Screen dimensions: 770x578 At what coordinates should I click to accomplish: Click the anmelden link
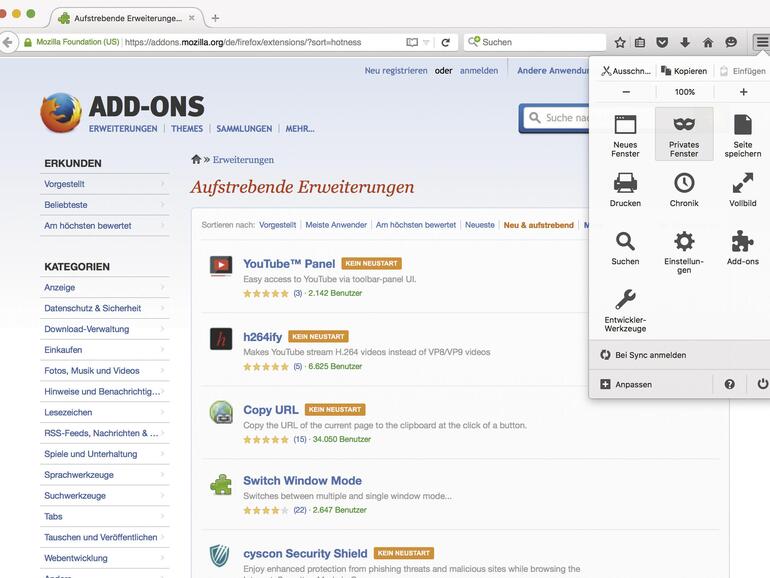tap(479, 71)
